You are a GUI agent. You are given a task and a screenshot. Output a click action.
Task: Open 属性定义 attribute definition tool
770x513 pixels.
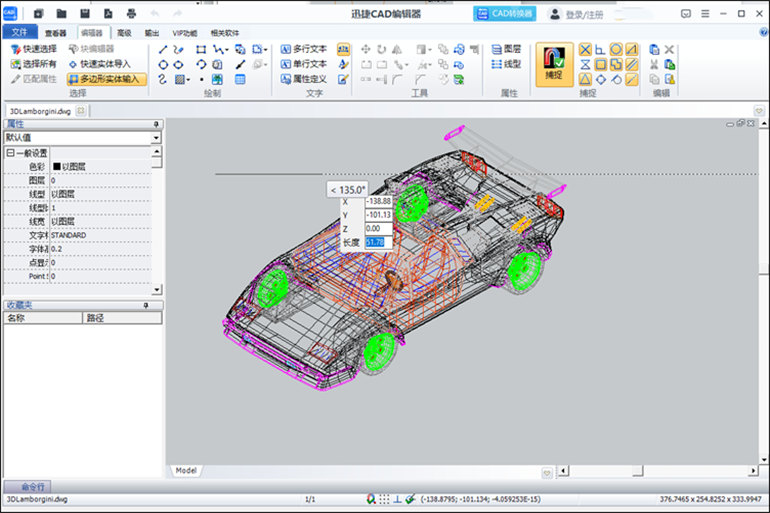[x=303, y=79]
